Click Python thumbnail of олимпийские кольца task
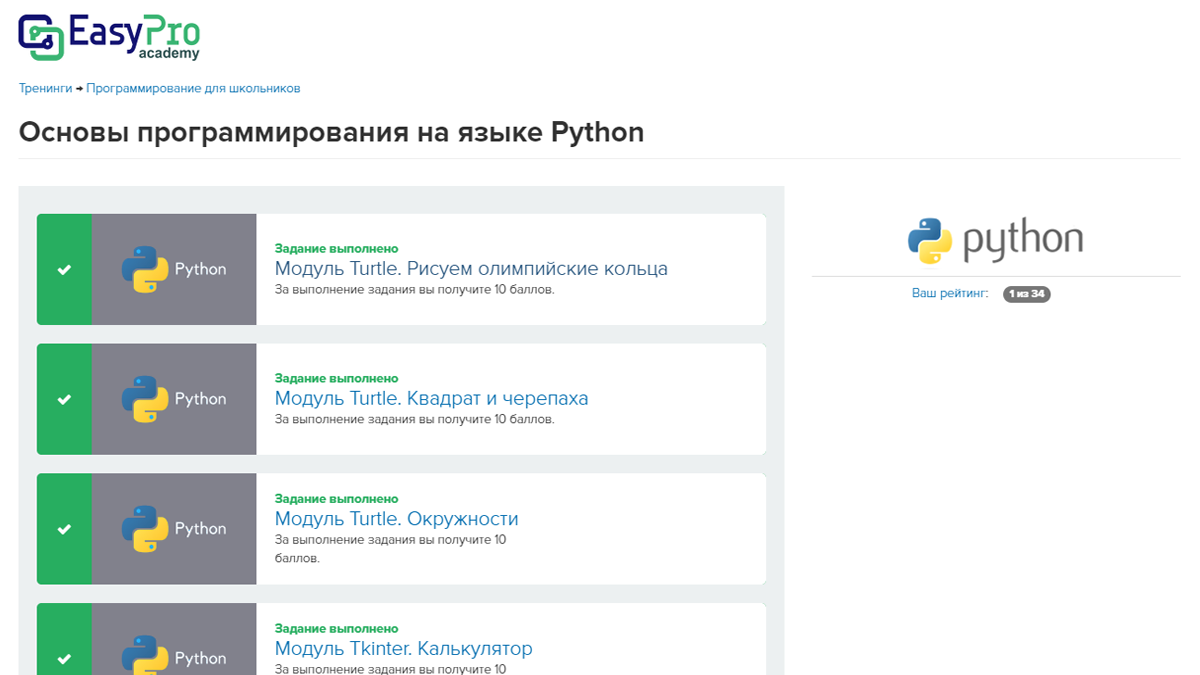This screenshot has height=675, width=1200. pos(174,269)
